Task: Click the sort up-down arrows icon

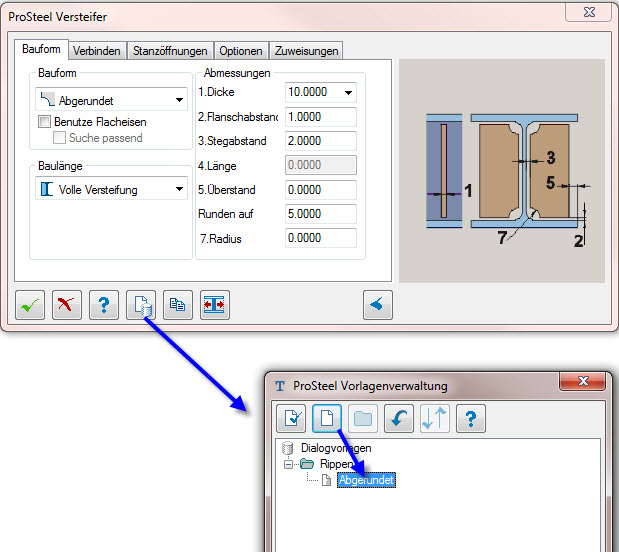Action: 435,419
